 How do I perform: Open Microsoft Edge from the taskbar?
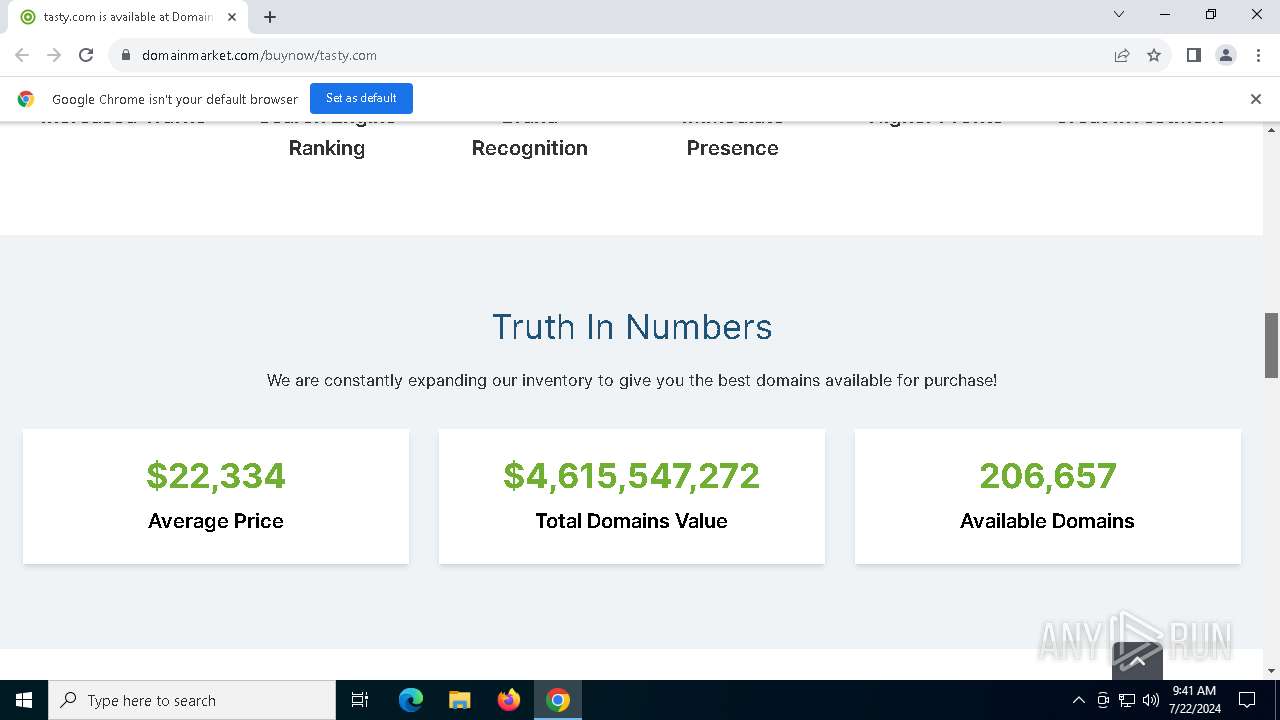tap(411, 700)
